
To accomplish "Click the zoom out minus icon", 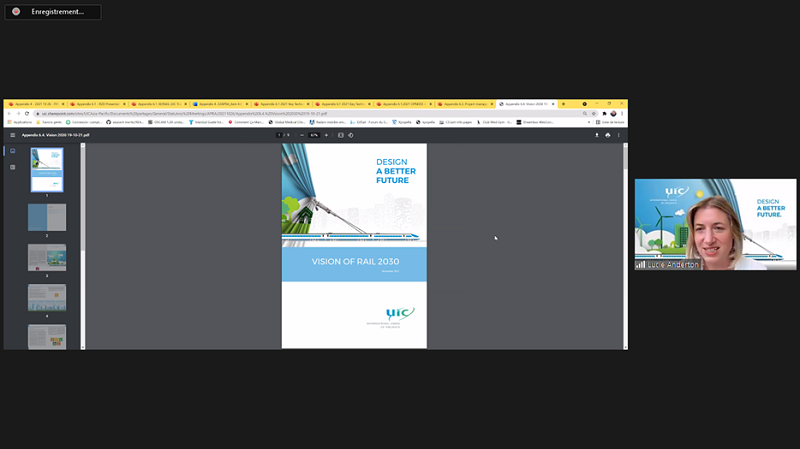I will 302,135.
